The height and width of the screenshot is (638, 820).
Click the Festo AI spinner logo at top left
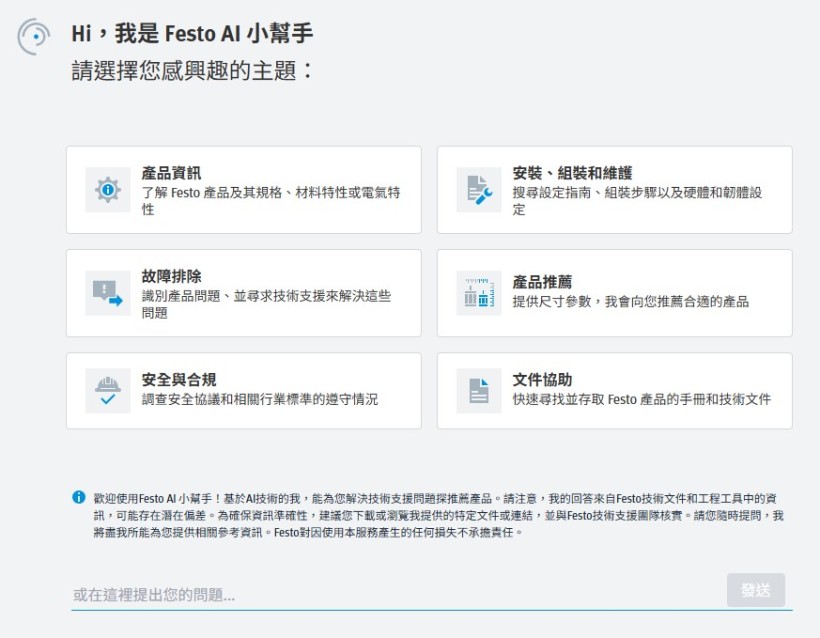pos(33,37)
